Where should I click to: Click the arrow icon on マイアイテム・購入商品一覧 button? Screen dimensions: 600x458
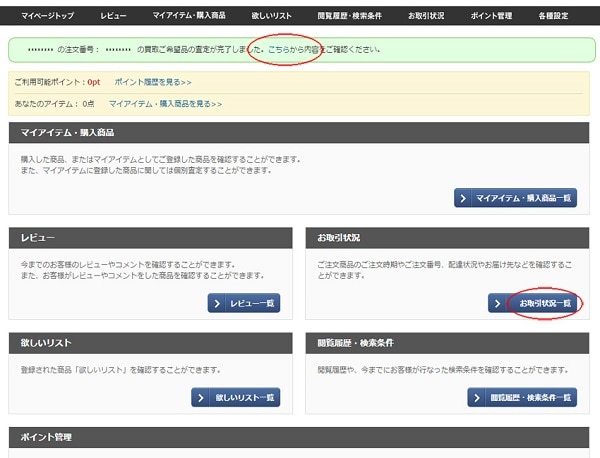tap(463, 198)
